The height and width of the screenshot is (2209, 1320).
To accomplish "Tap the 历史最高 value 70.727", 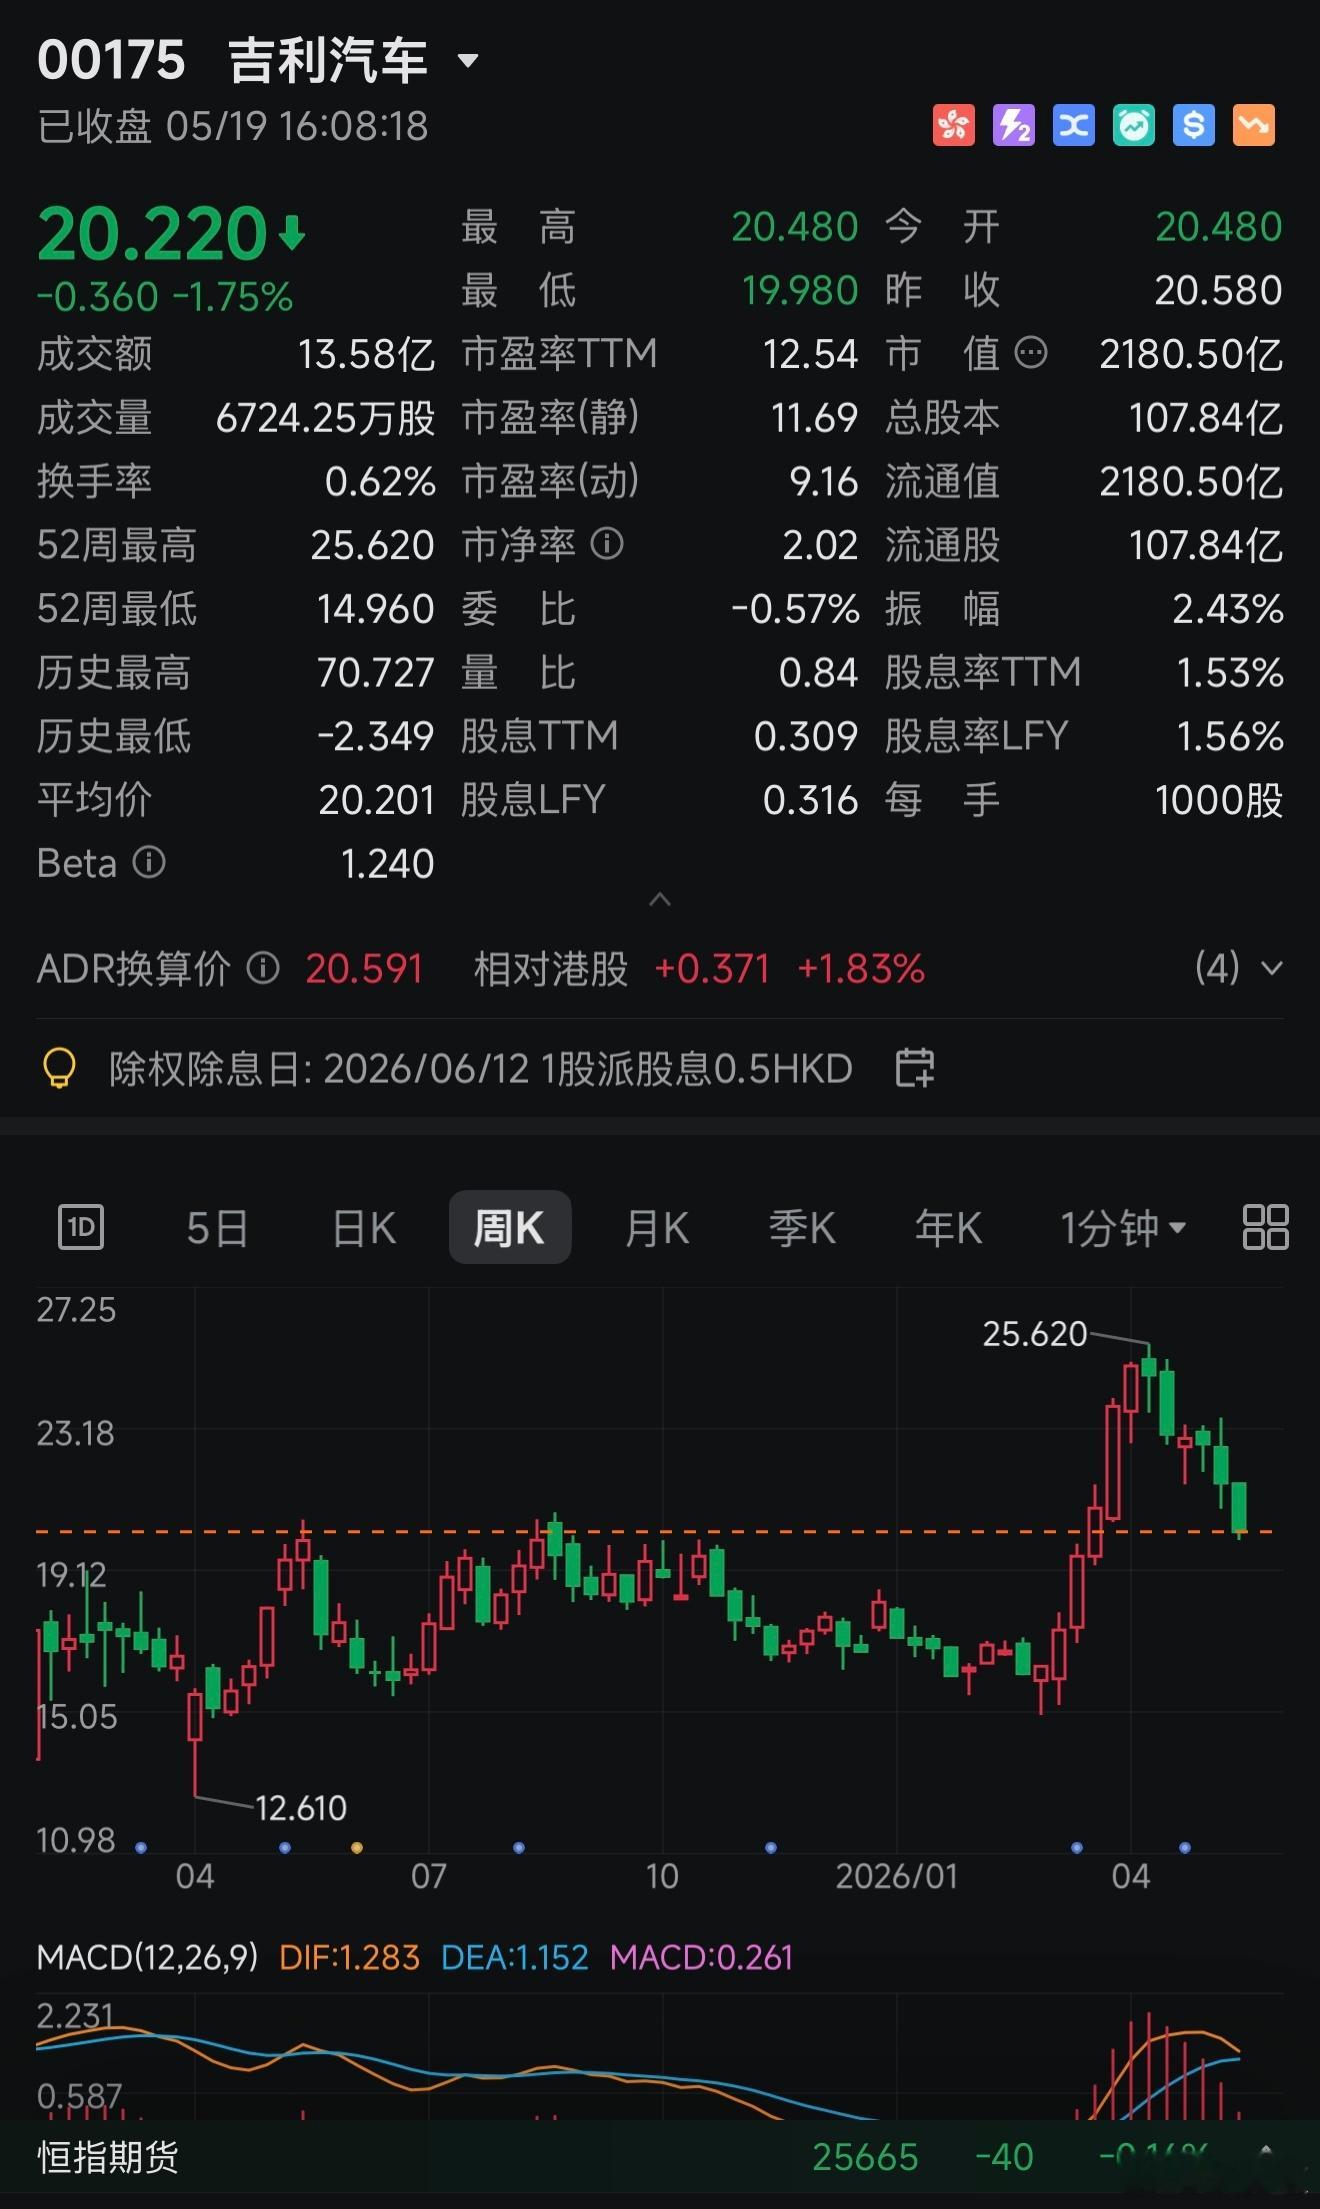I will [x=375, y=673].
